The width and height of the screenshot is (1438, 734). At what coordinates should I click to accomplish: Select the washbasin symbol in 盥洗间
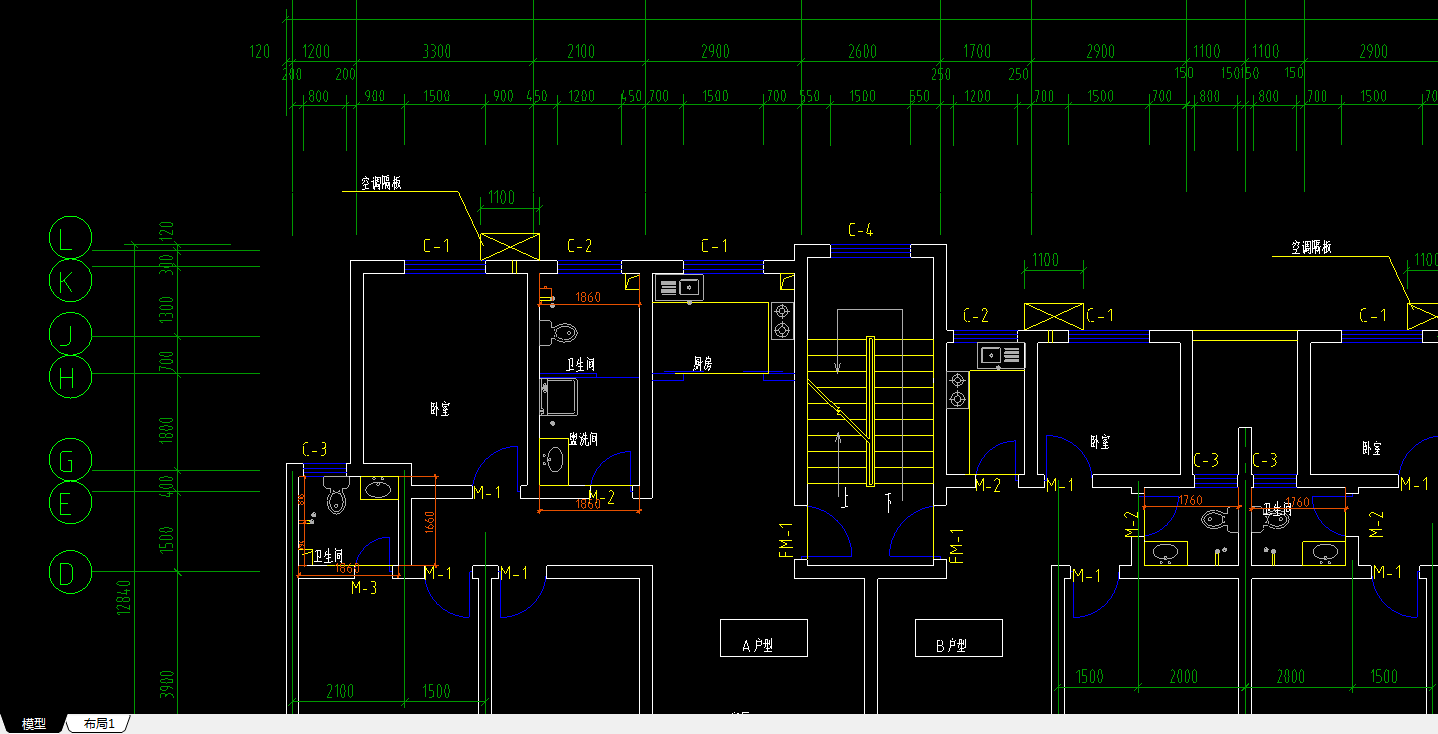[553, 460]
